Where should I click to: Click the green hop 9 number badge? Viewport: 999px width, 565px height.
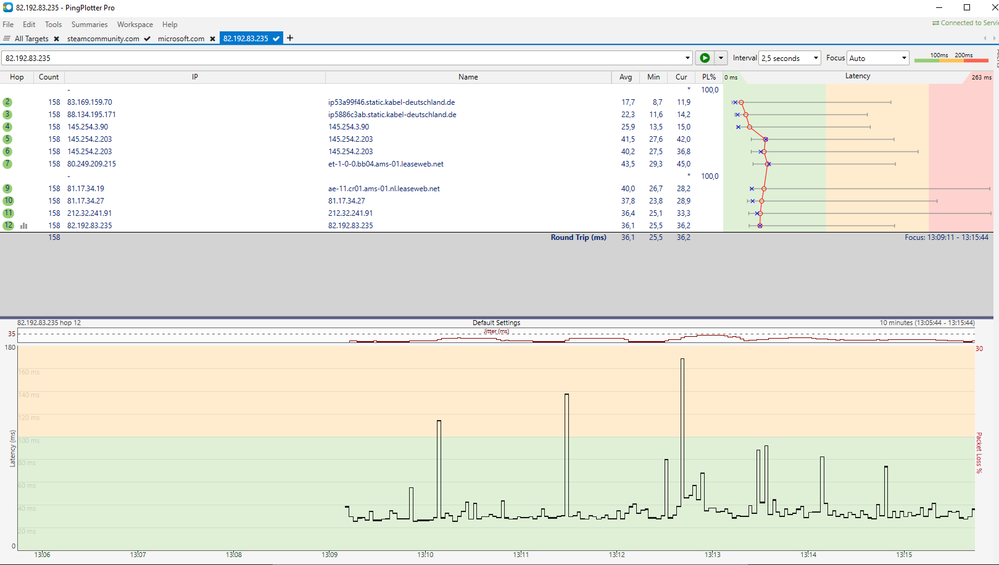[x=8, y=189]
